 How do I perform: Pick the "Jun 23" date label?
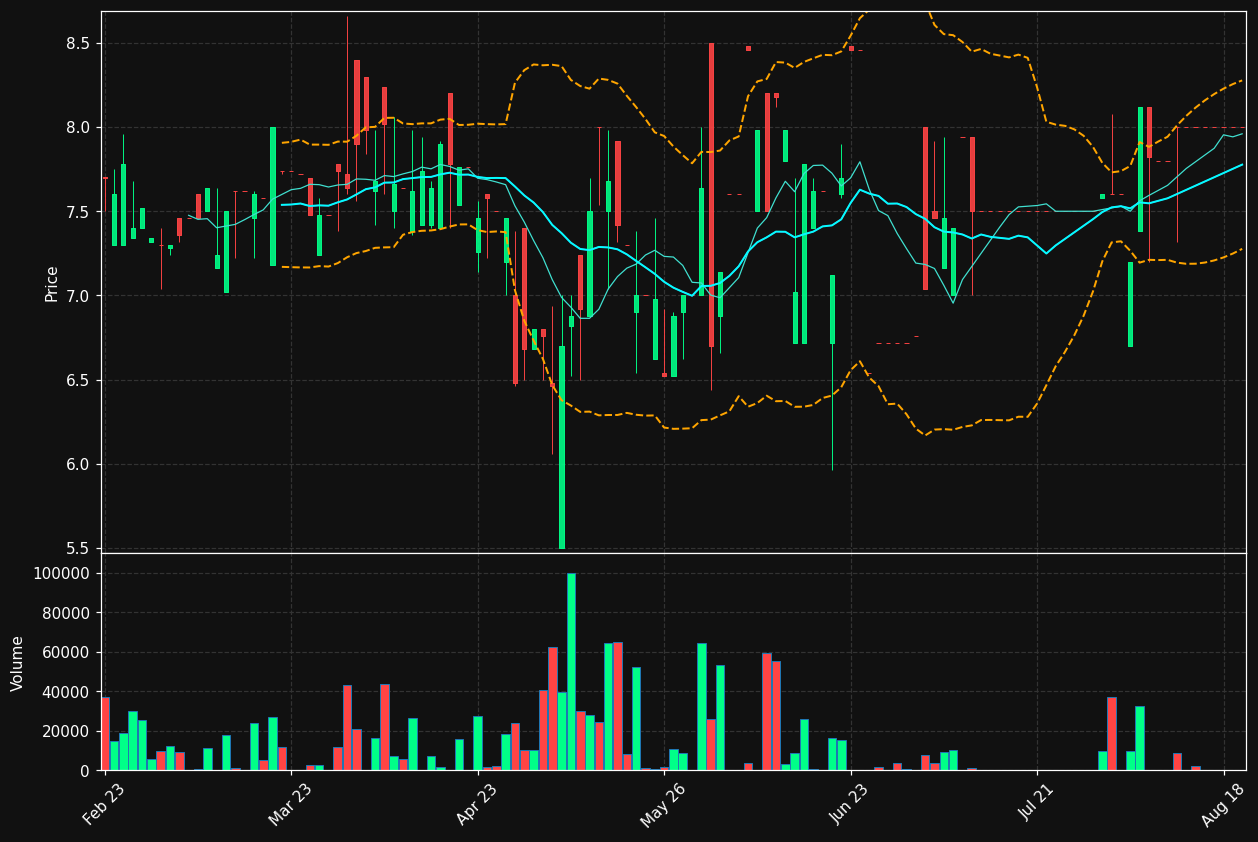coord(850,803)
